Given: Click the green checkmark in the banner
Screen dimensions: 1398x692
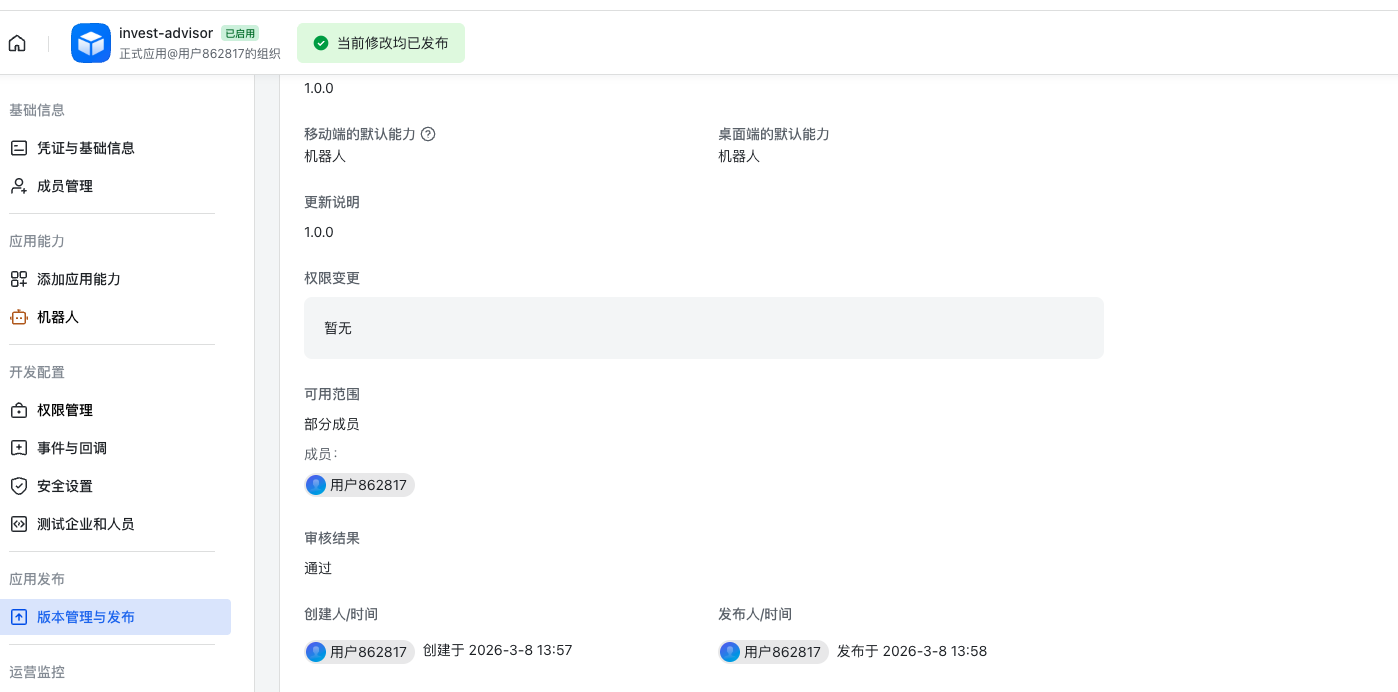Looking at the screenshot, I should [320, 43].
